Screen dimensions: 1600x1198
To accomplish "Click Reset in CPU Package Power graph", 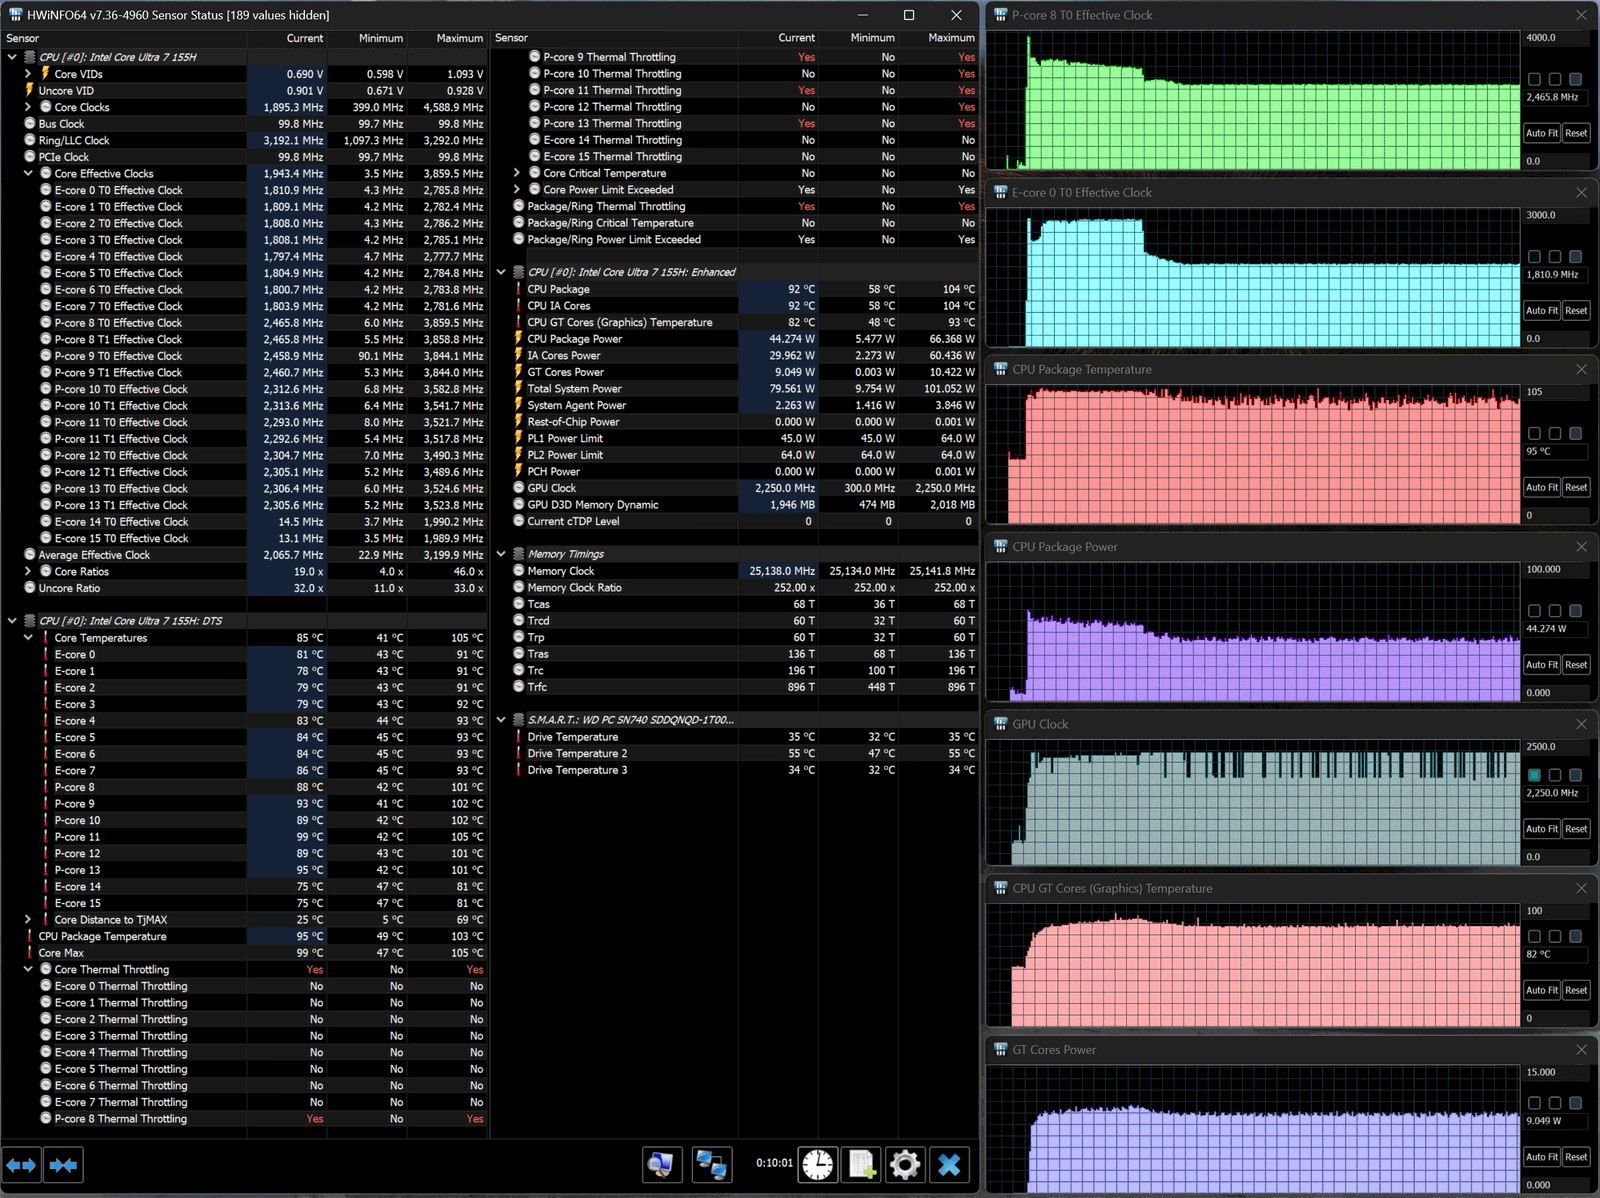I will (x=1576, y=665).
